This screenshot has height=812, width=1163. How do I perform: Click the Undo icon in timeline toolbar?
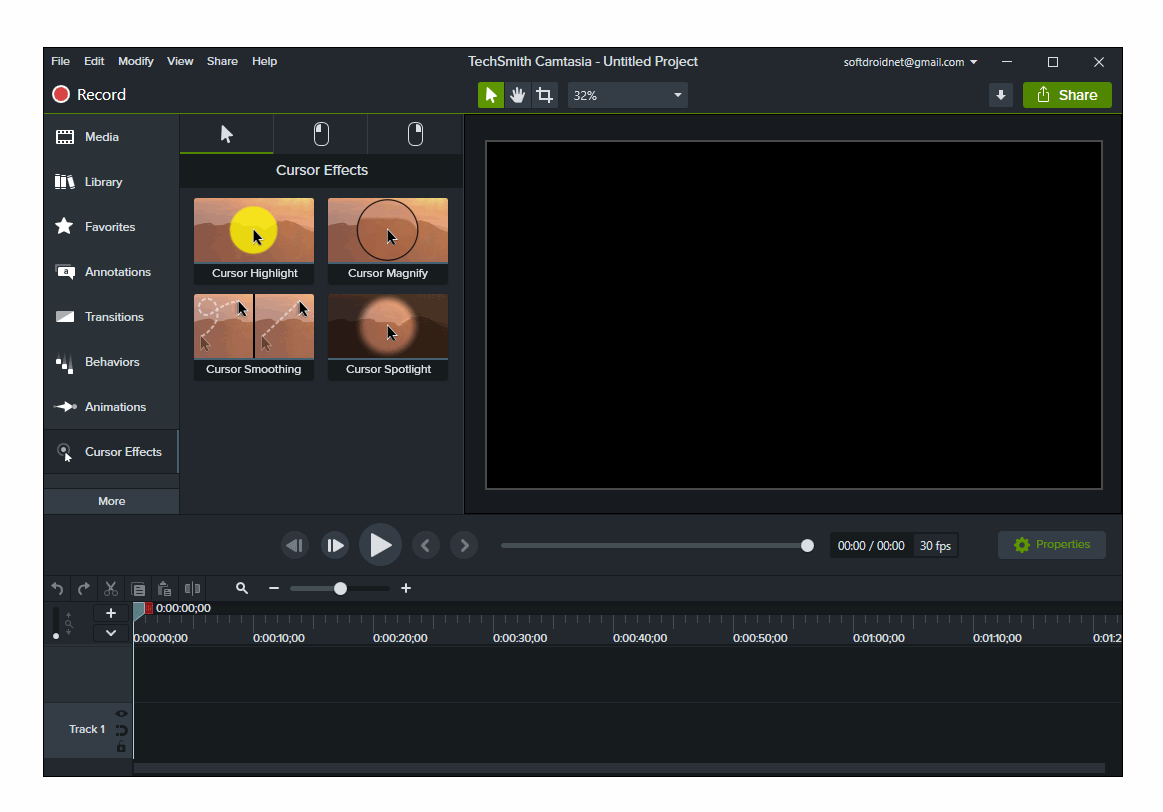(x=57, y=589)
